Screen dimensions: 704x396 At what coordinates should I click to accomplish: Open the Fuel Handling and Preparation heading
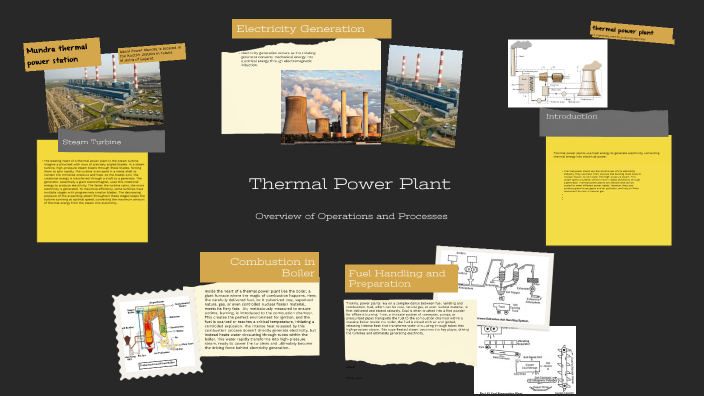coord(401,278)
